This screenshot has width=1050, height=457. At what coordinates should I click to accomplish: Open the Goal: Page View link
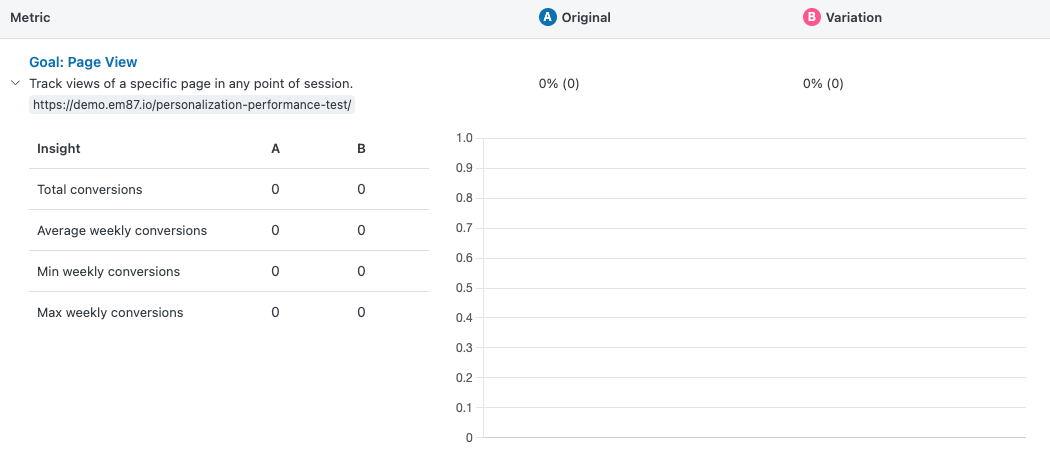click(x=83, y=62)
